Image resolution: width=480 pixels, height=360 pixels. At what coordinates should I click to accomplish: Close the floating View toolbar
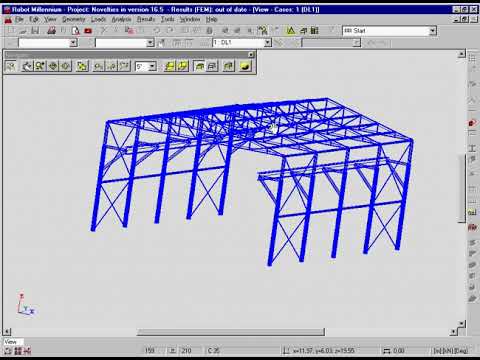coord(251,54)
